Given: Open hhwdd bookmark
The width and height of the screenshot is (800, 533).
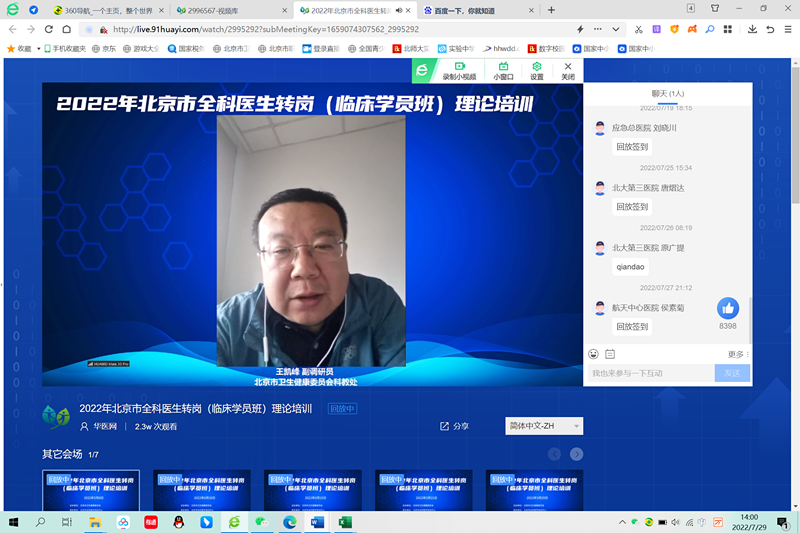Looking at the screenshot, I should click(502, 48).
